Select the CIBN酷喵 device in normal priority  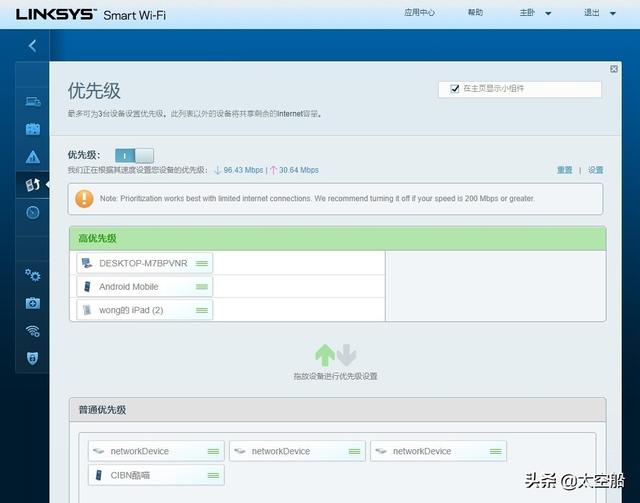pyautogui.click(x=155, y=475)
